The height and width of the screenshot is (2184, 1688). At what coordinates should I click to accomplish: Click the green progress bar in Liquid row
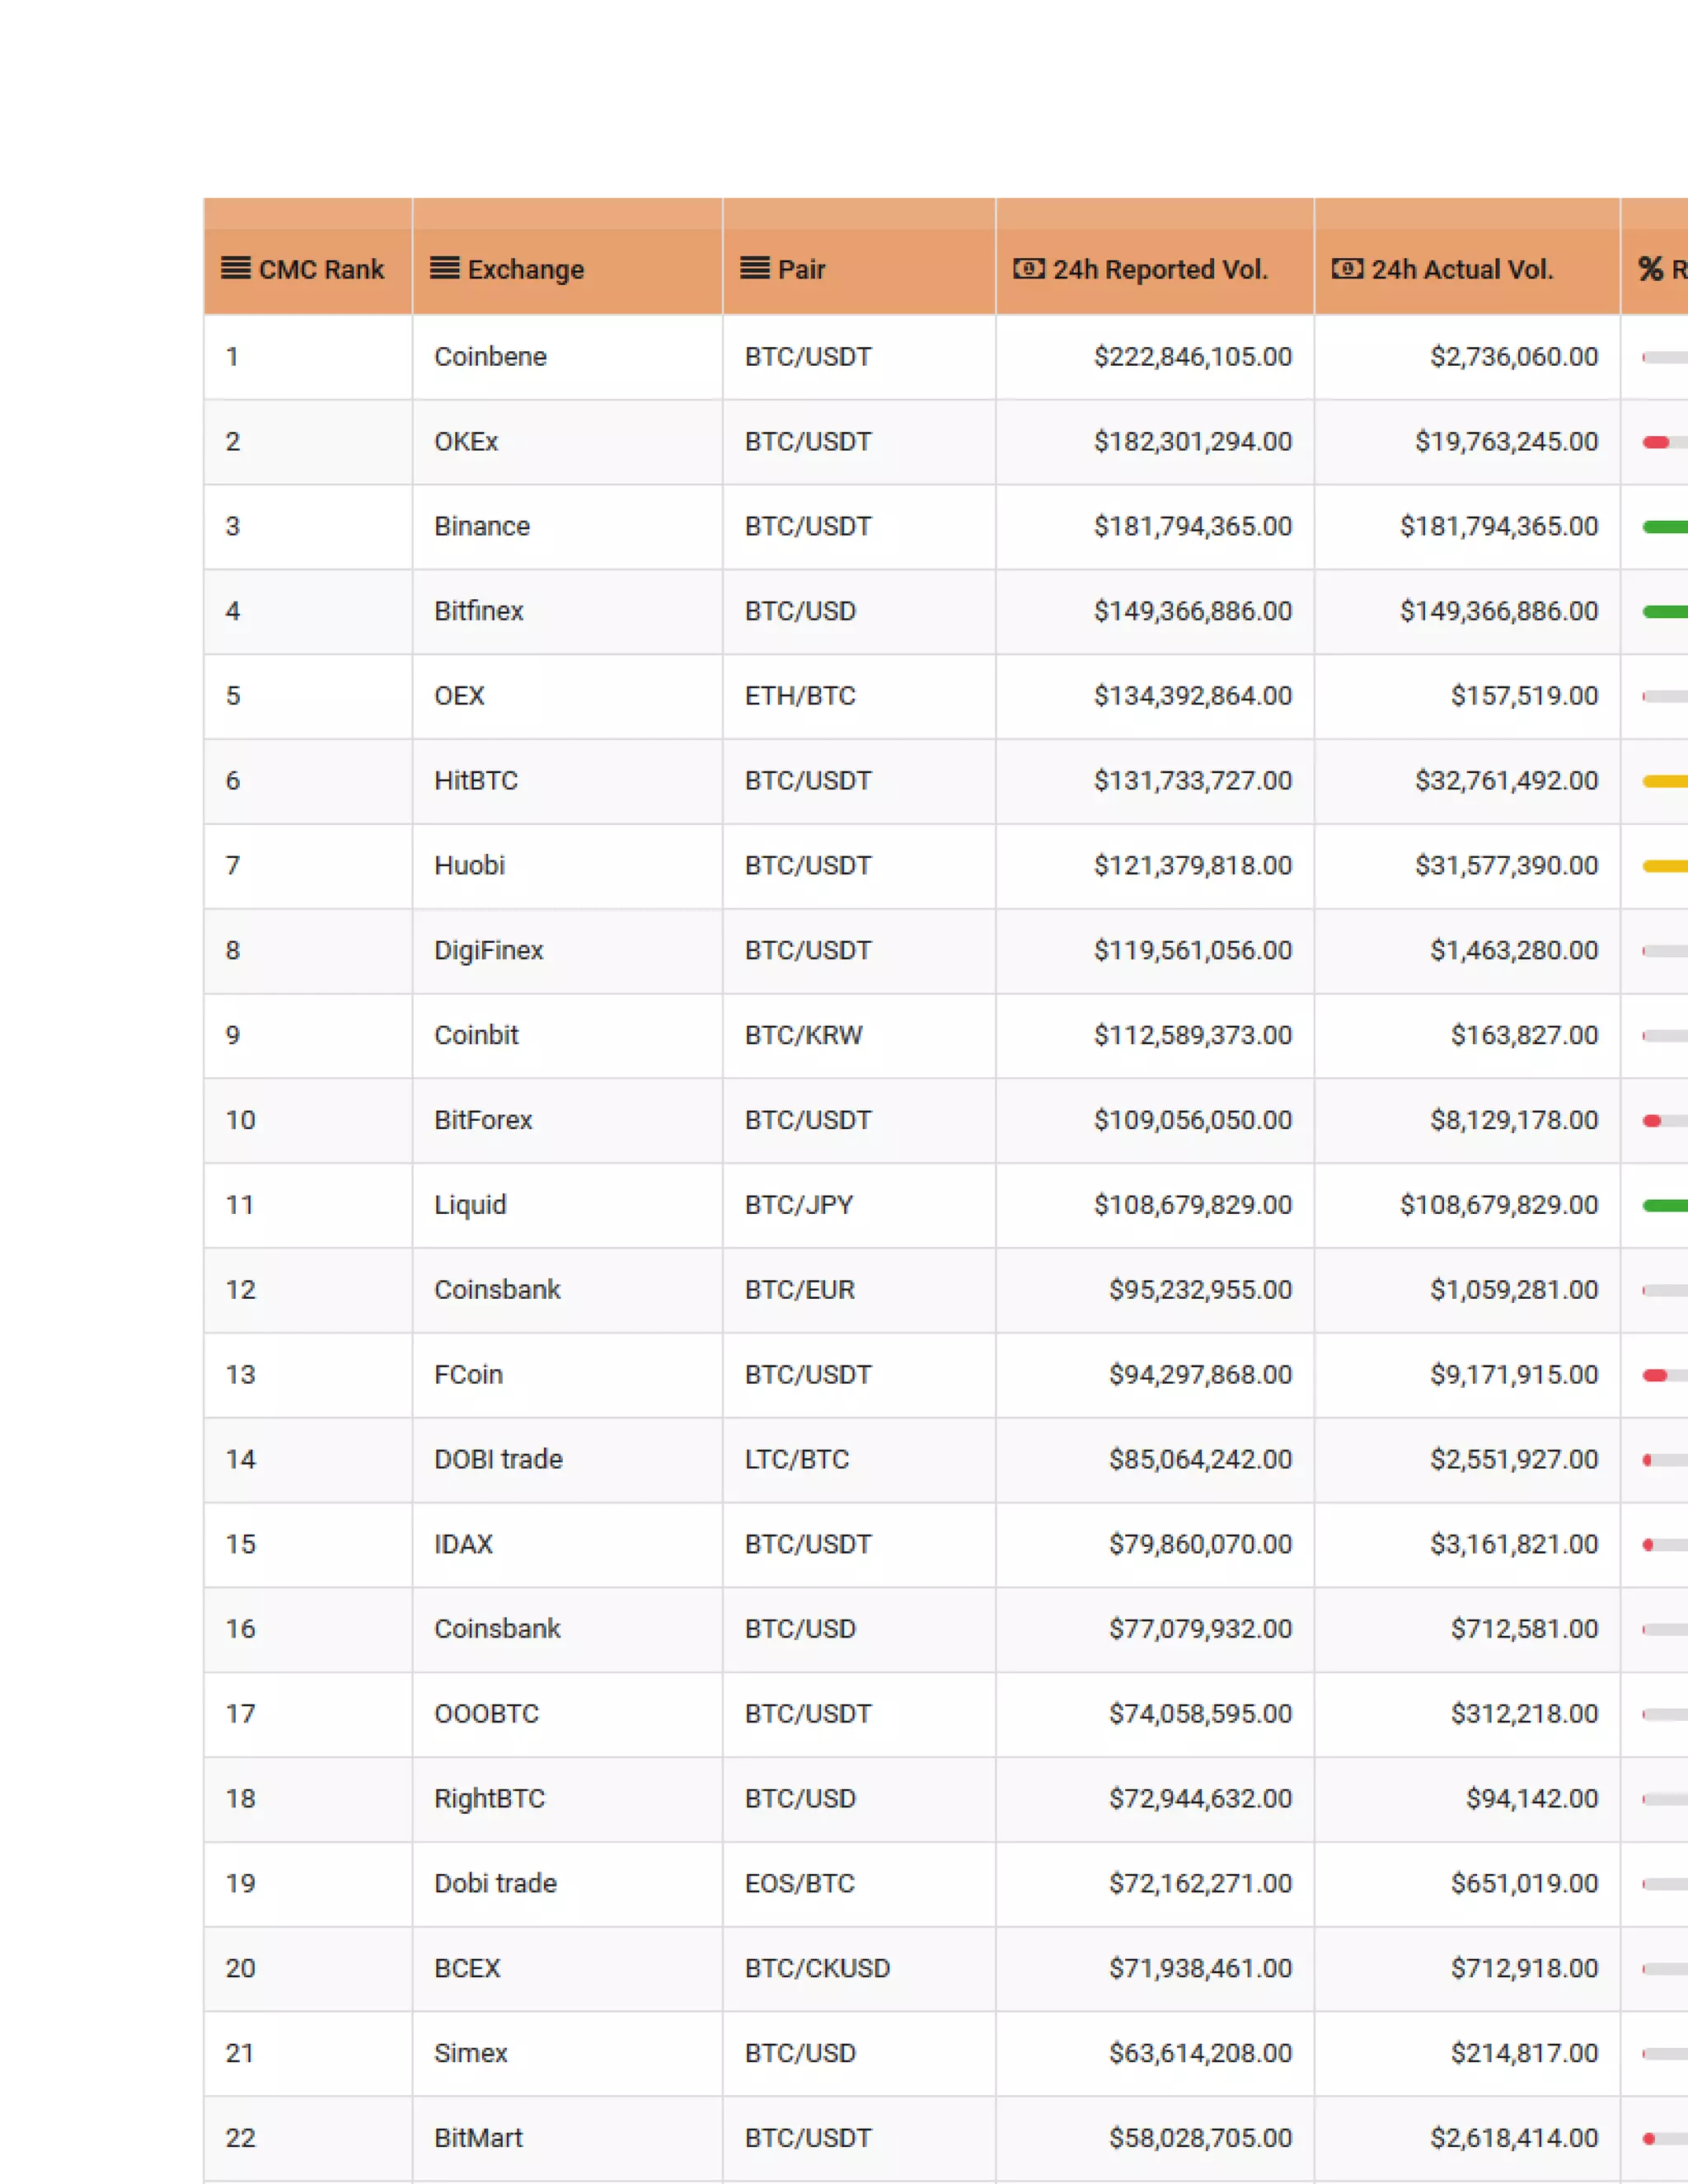click(x=1665, y=1205)
